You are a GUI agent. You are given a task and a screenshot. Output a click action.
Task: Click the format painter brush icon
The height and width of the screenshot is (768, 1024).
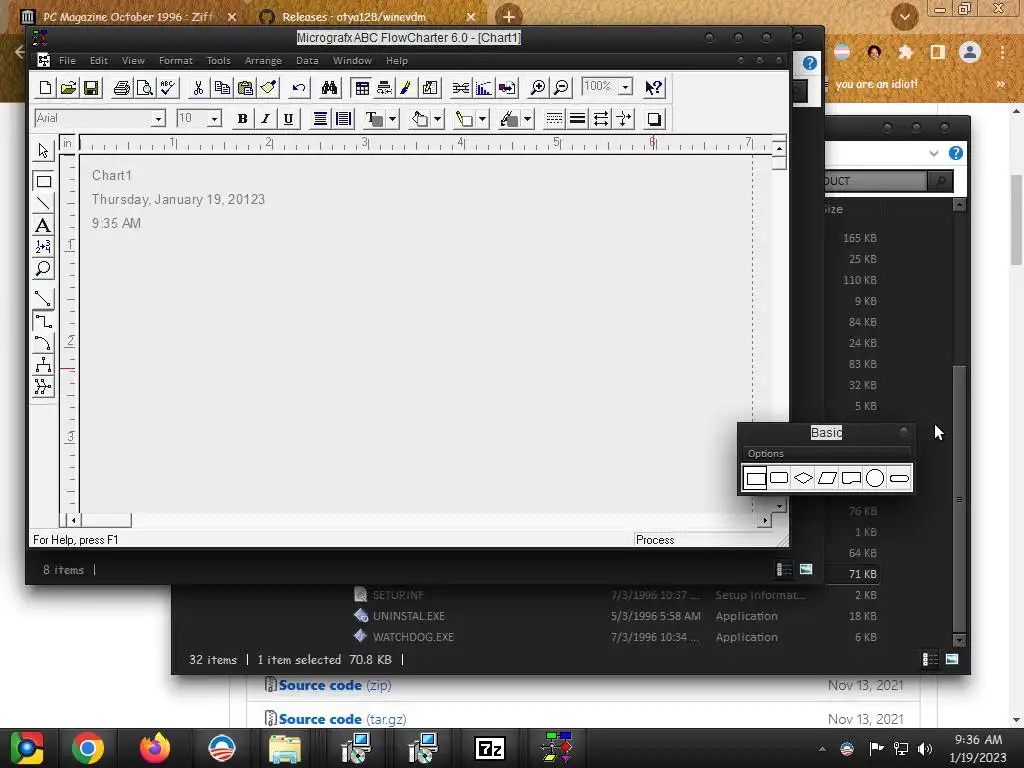(x=269, y=88)
